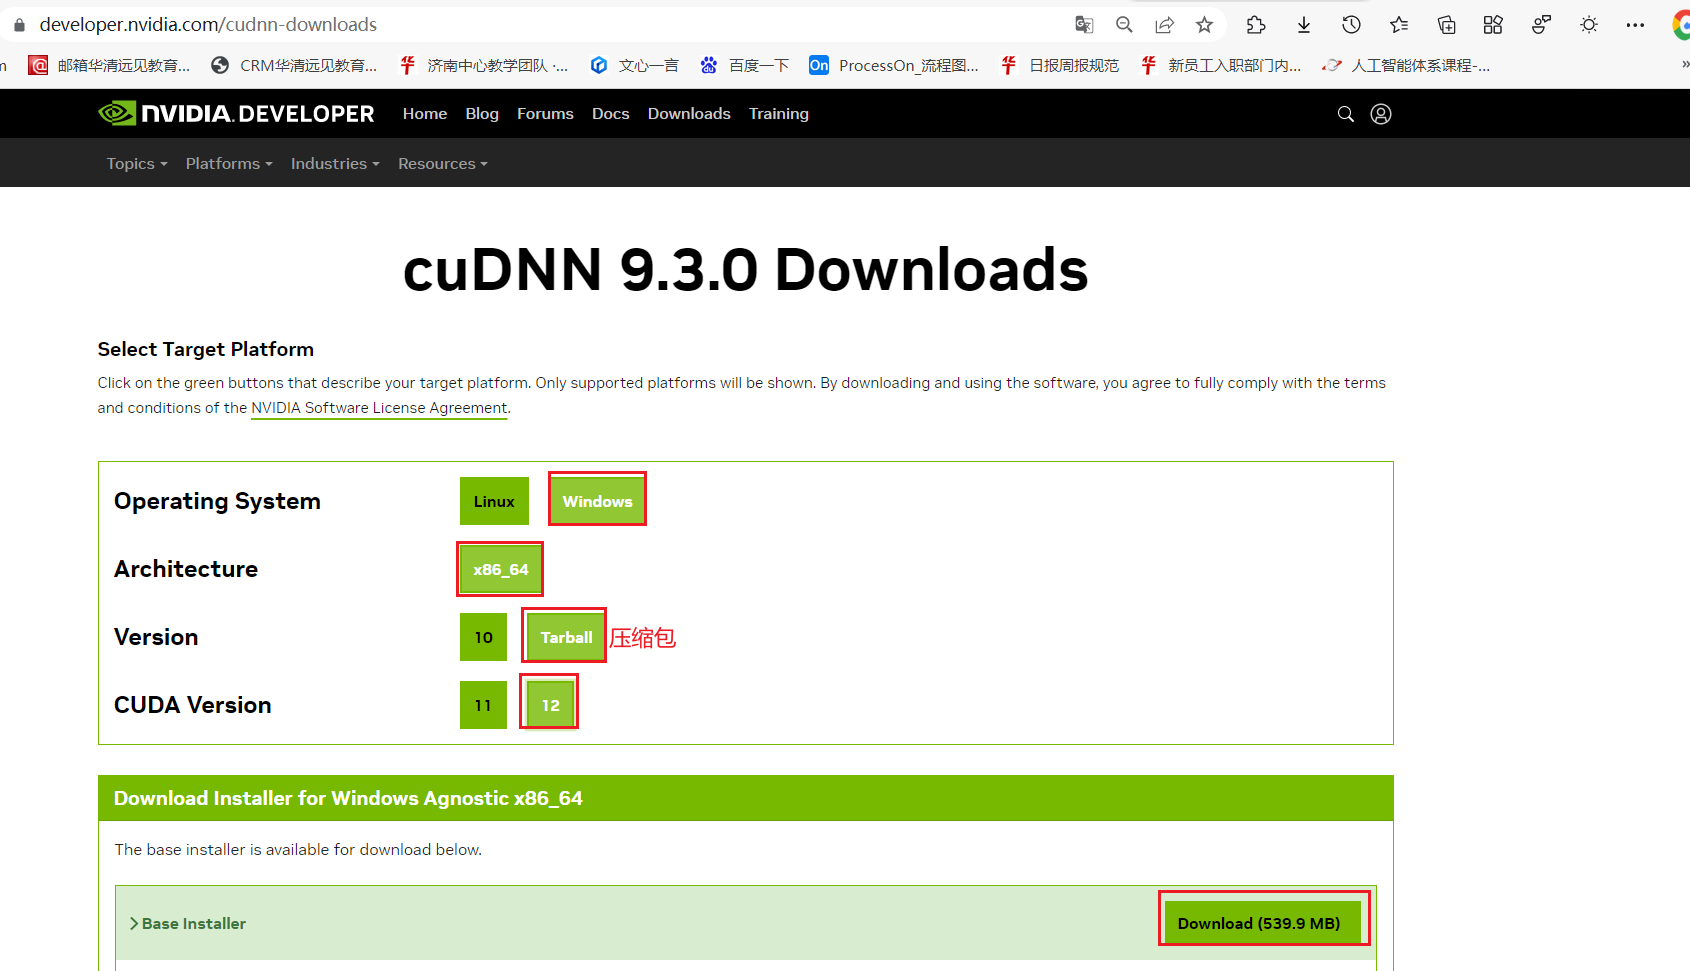The height and width of the screenshot is (971, 1690).
Task: Open the Blog nav item
Action: tap(482, 114)
